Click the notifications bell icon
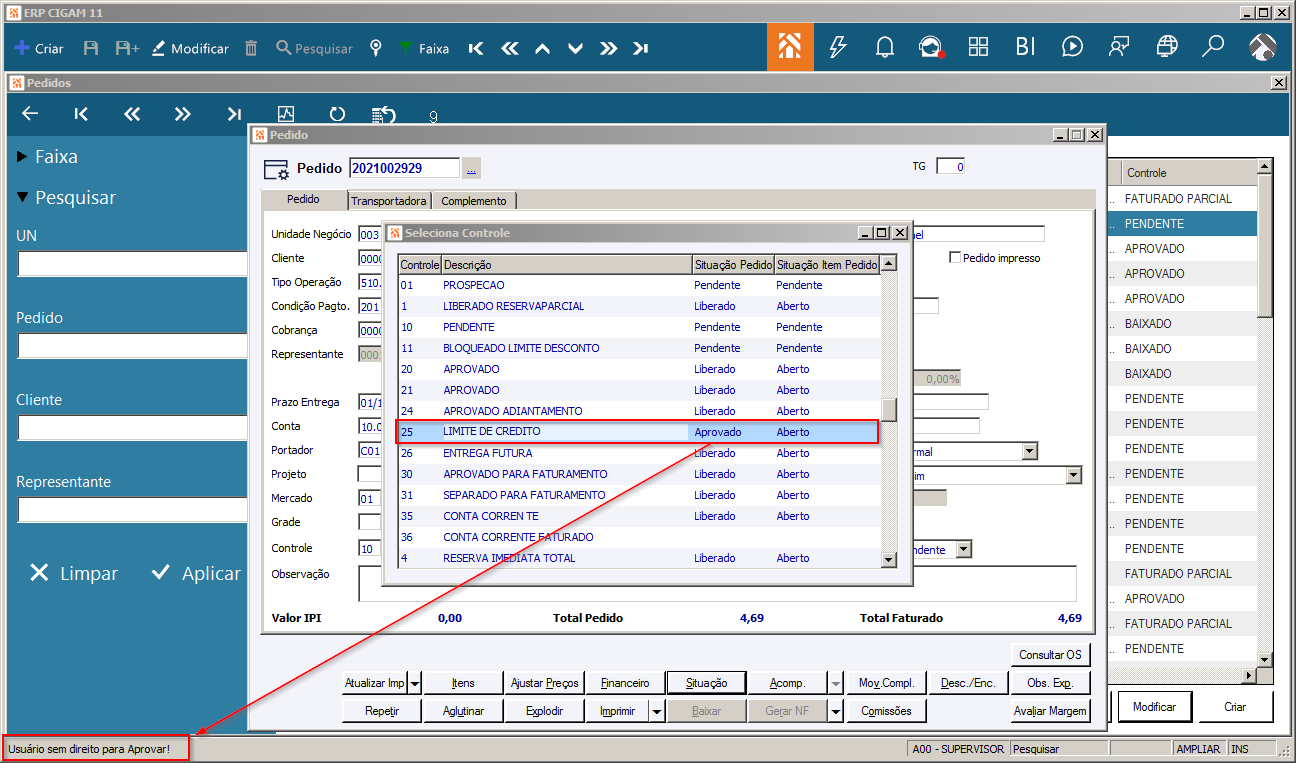The height and width of the screenshot is (763, 1296). (x=884, y=47)
